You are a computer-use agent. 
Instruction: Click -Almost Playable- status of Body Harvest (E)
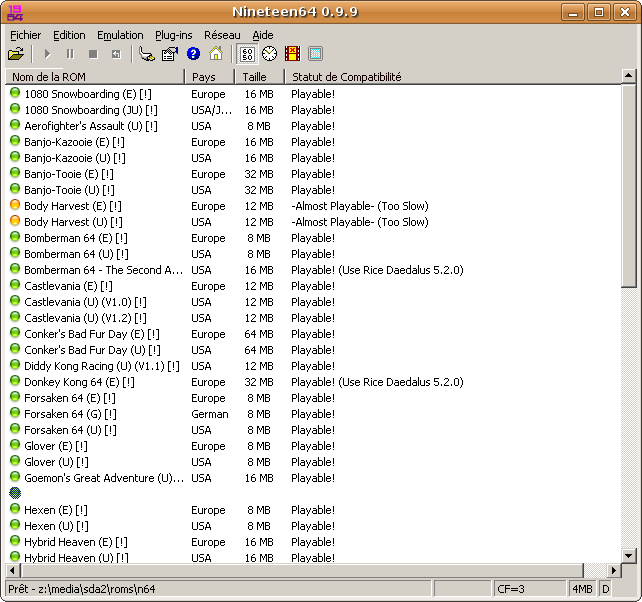coord(360,206)
